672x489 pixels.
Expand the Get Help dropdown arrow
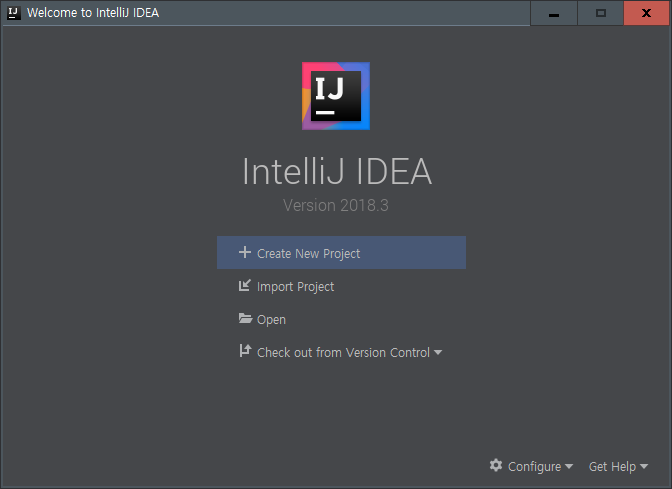coord(644,467)
